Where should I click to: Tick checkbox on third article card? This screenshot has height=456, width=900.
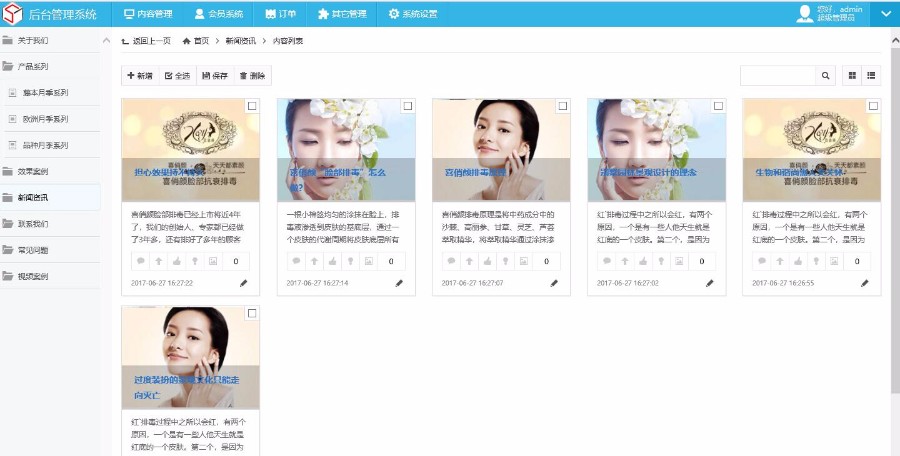[x=562, y=106]
